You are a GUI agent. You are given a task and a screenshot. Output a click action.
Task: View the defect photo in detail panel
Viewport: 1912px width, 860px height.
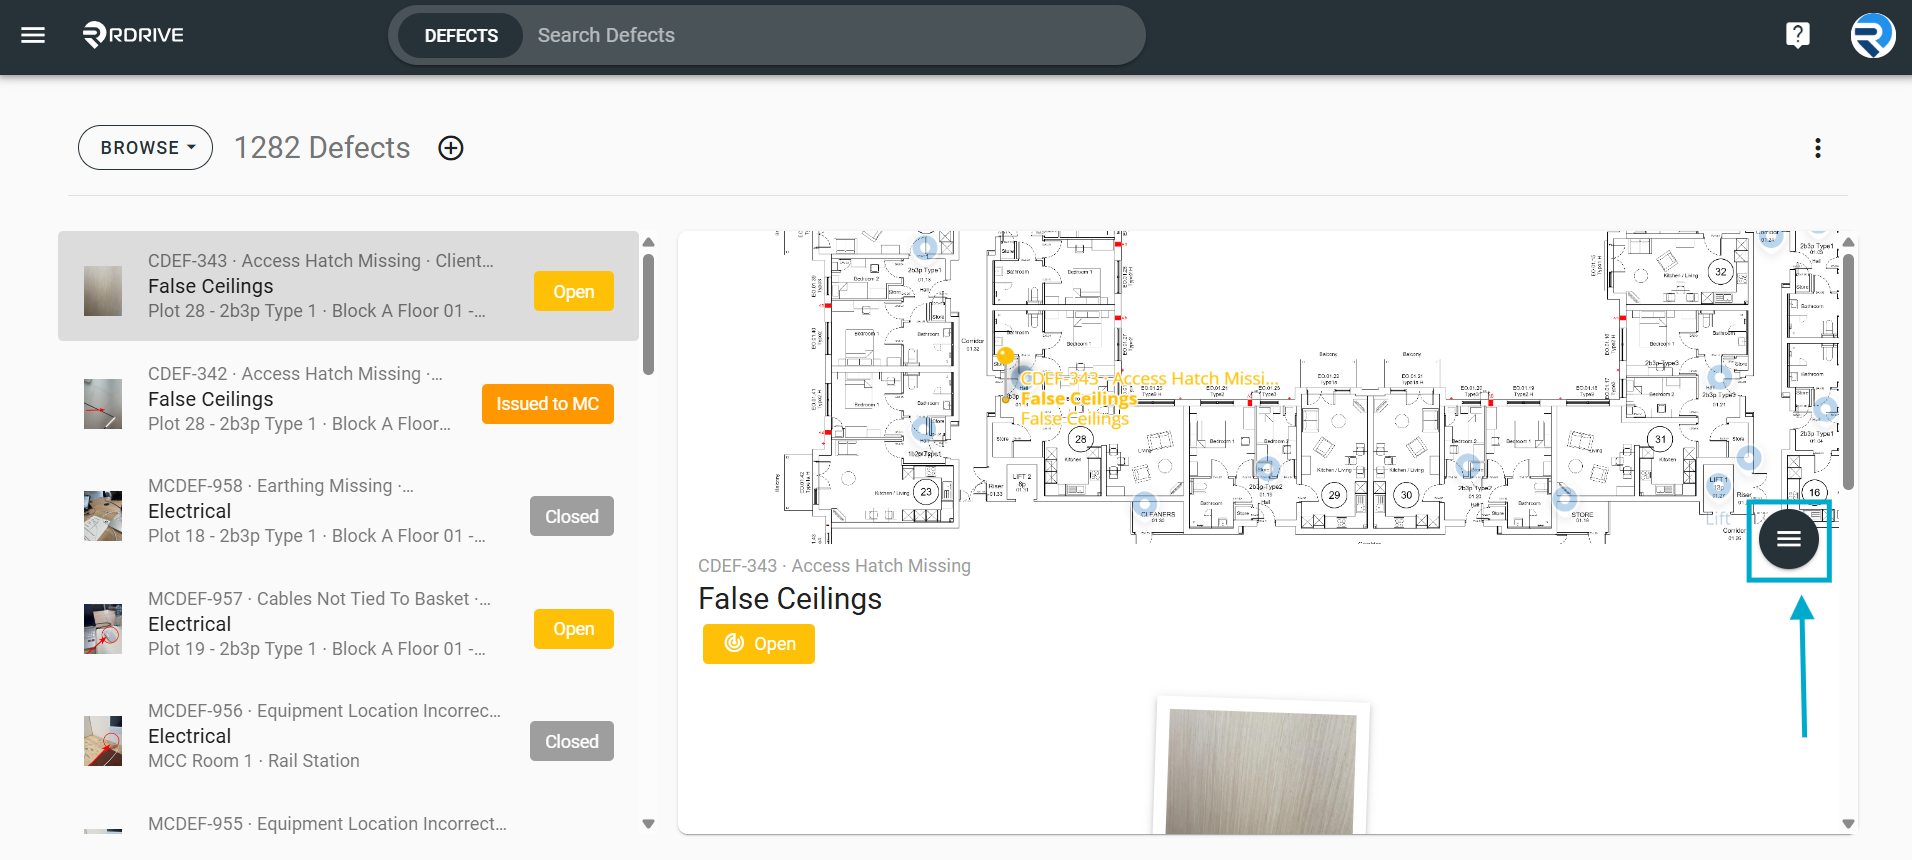(x=1262, y=768)
